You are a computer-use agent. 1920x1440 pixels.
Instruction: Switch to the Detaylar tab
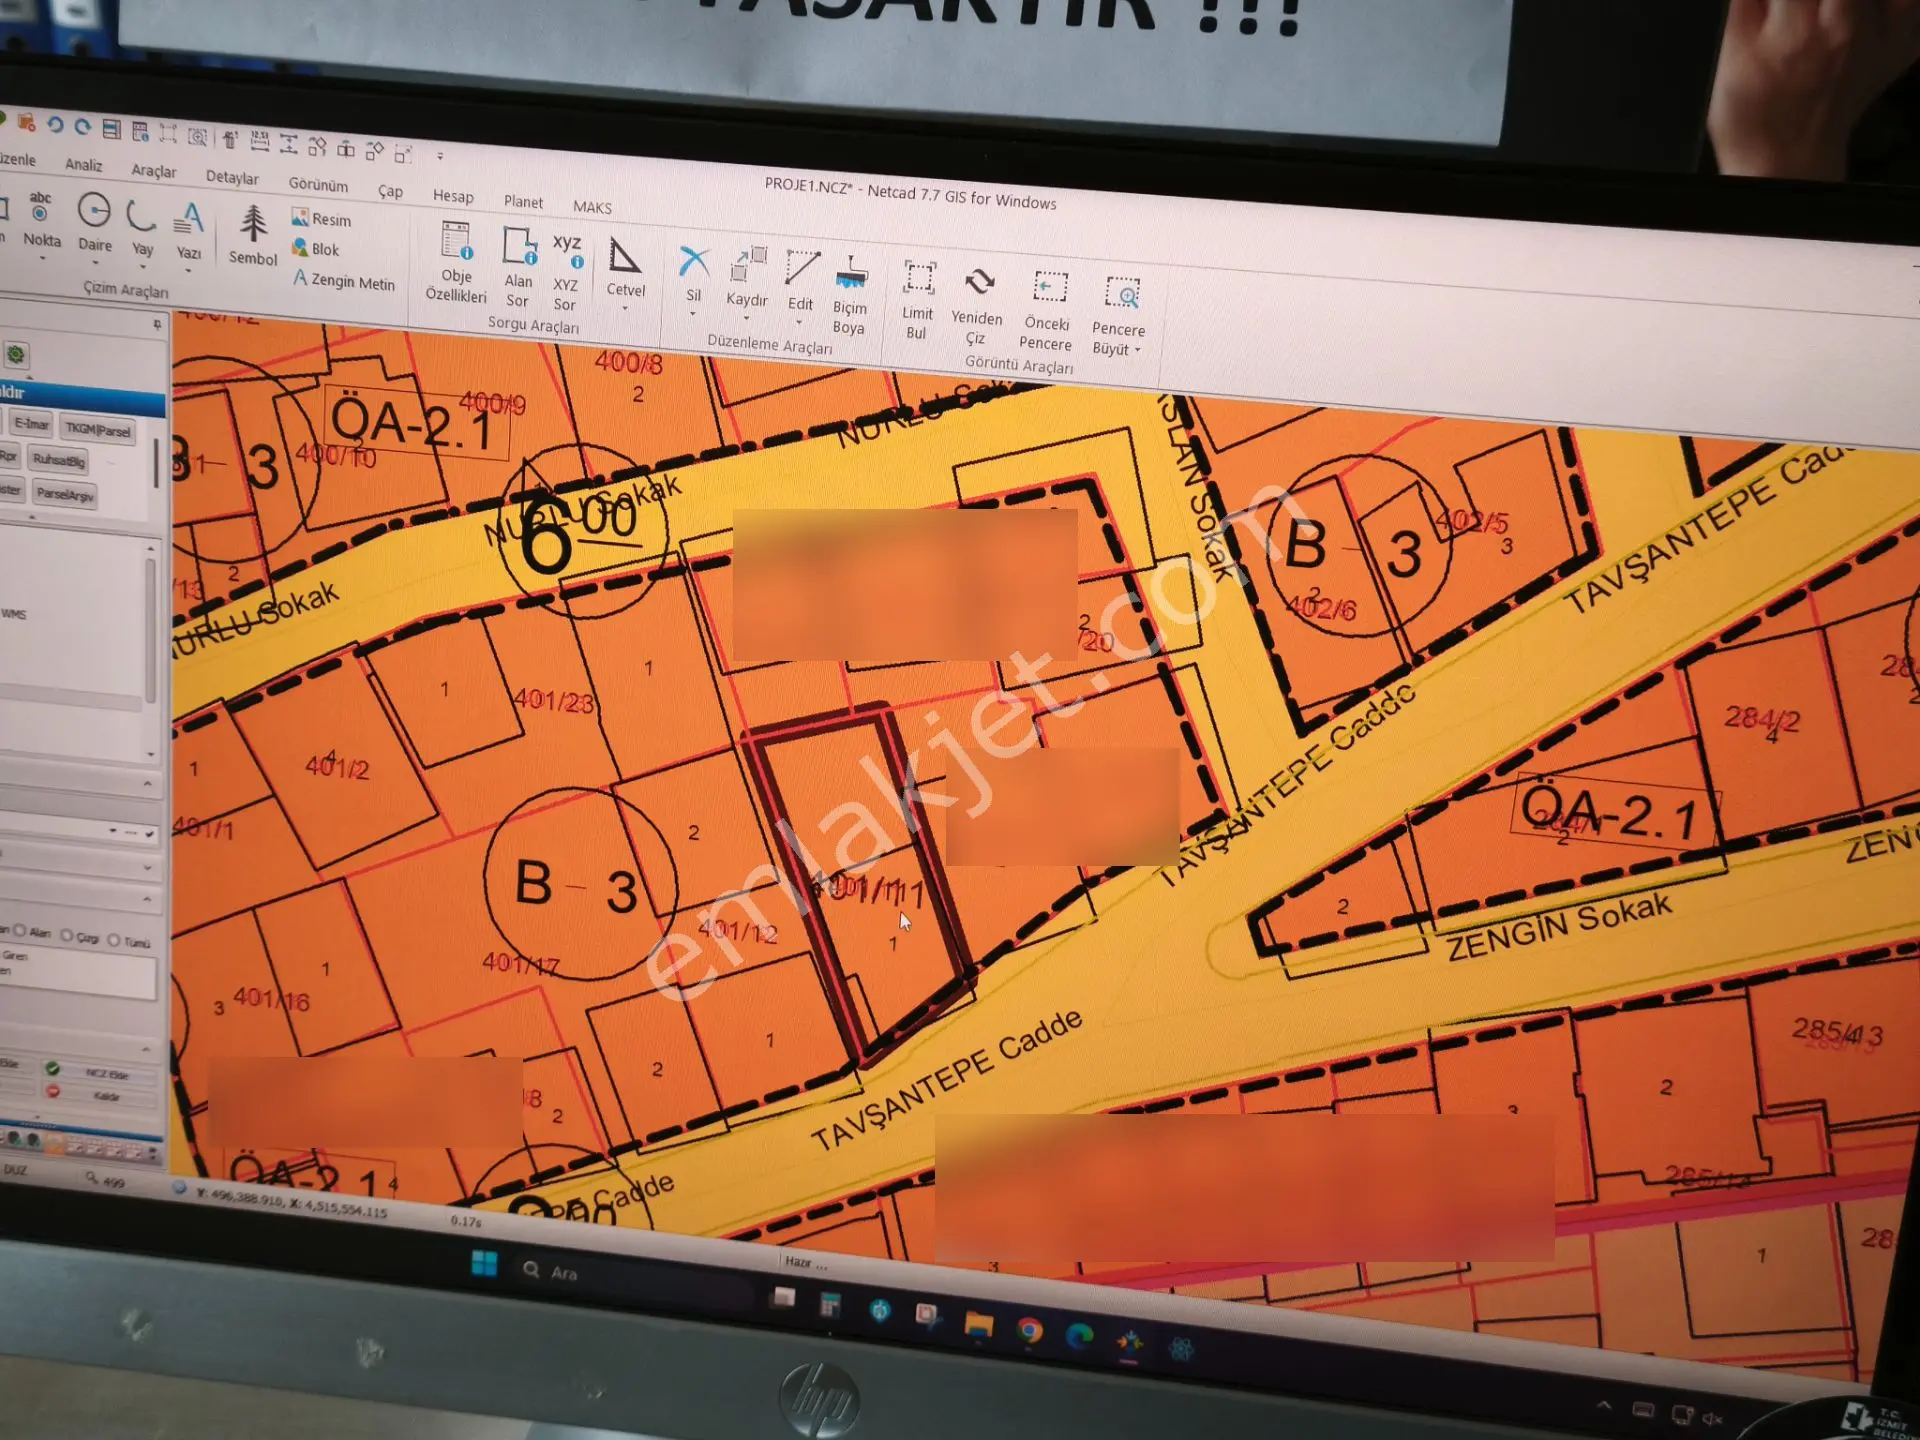point(232,177)
